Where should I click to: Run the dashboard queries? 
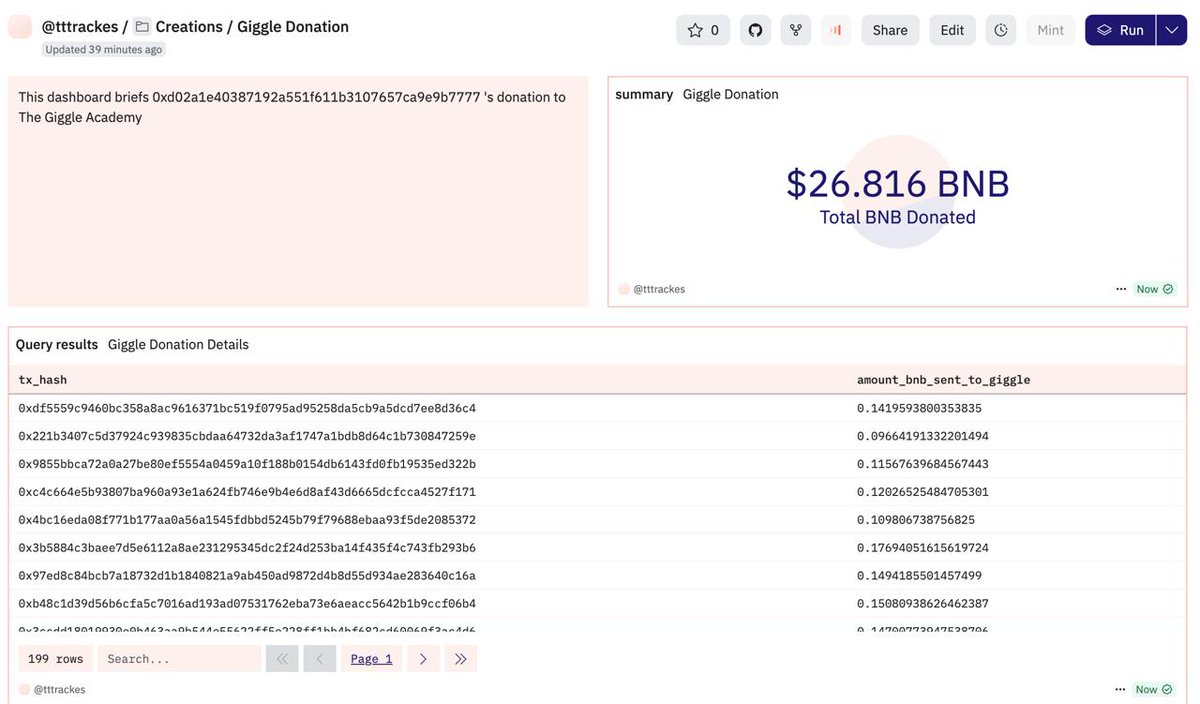(x=1121, y=30)
